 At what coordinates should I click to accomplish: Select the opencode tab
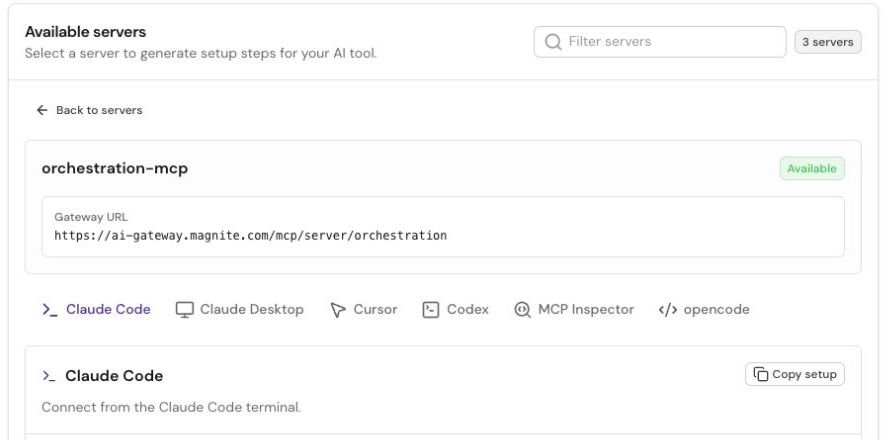point(704,310)
